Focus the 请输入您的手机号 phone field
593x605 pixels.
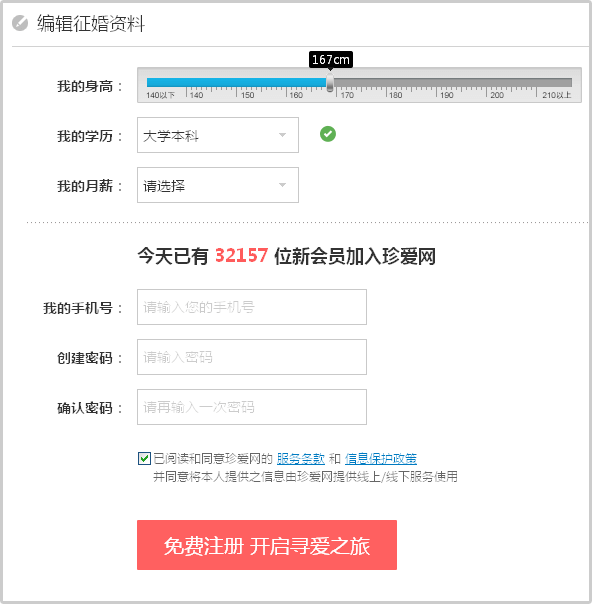click(252, 307)
